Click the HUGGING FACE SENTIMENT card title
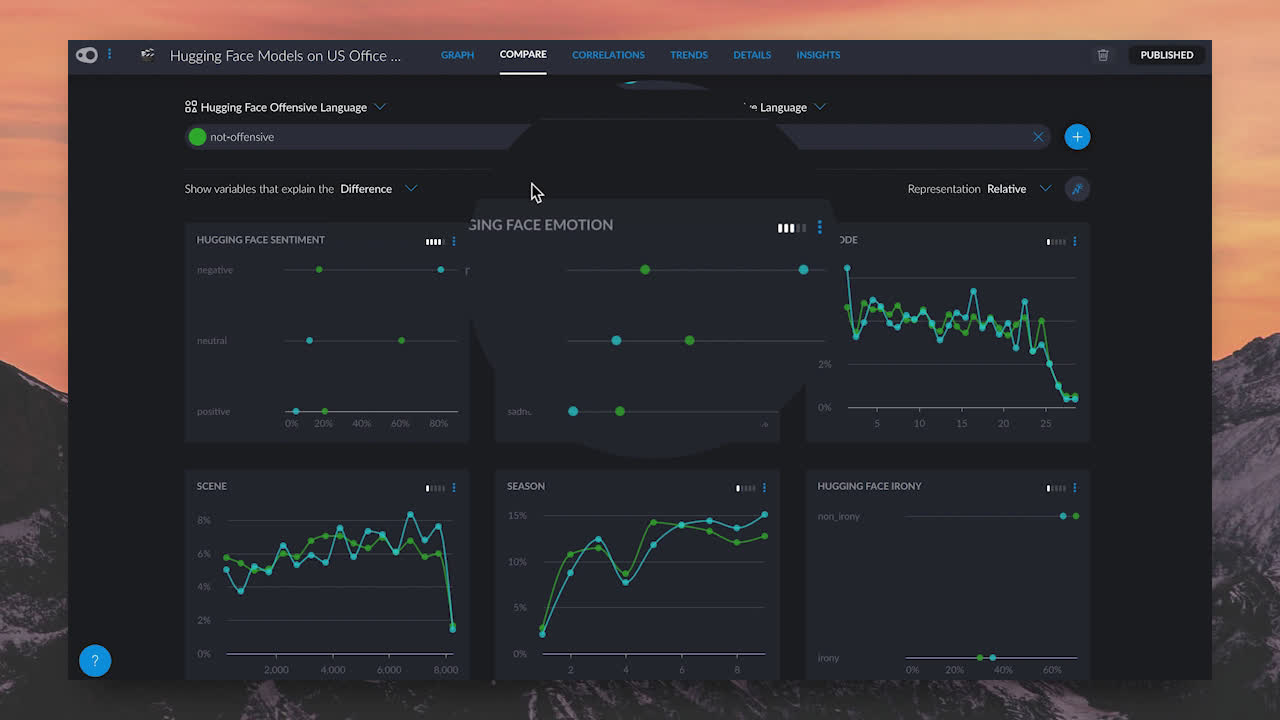The width and height of the screenshot is (1280, 720). point(260,240)
